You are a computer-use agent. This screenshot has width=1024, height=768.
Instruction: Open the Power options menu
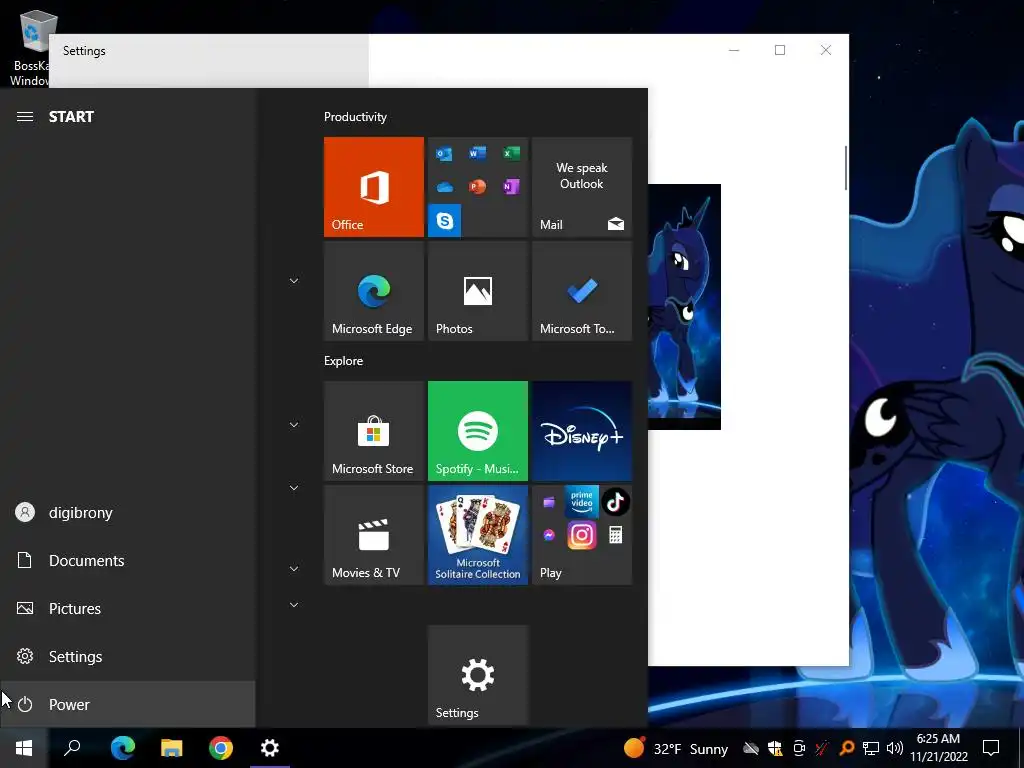pos(127,705)
